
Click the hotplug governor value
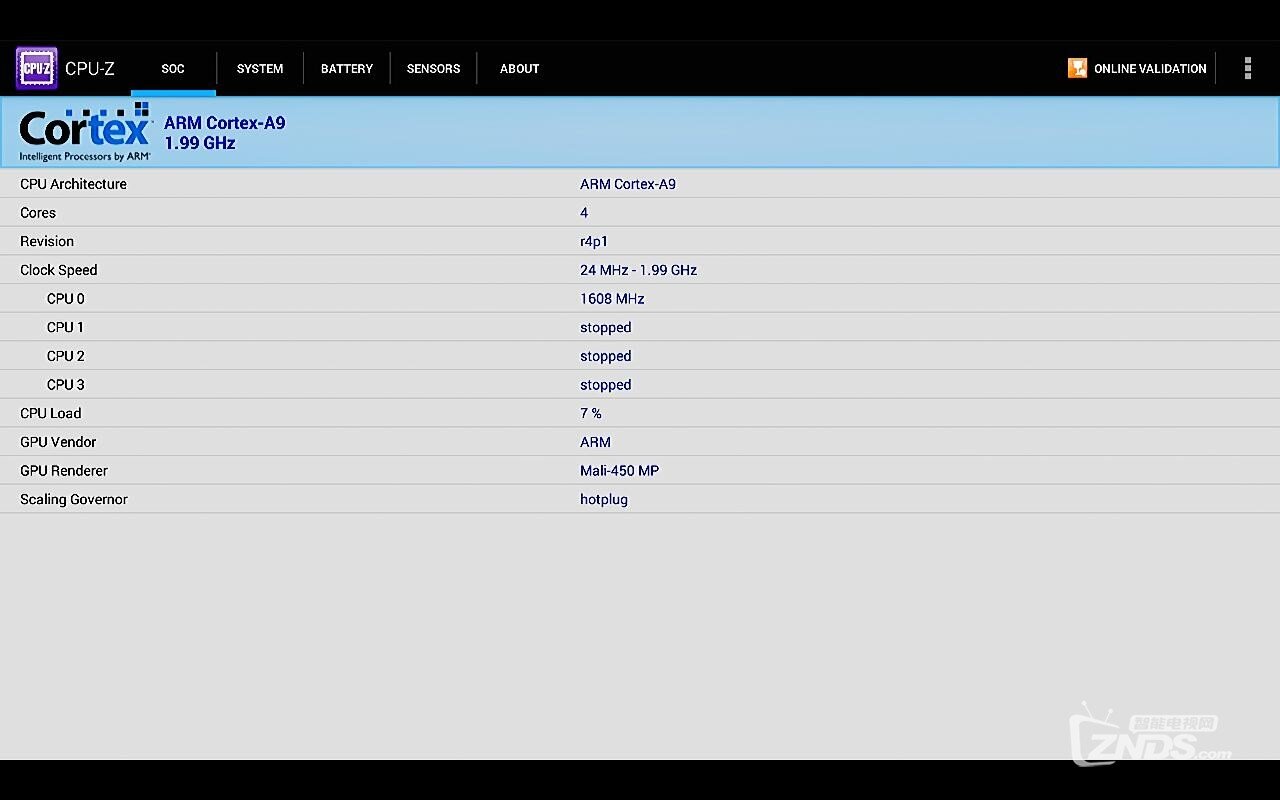click(x=604, y=499)
